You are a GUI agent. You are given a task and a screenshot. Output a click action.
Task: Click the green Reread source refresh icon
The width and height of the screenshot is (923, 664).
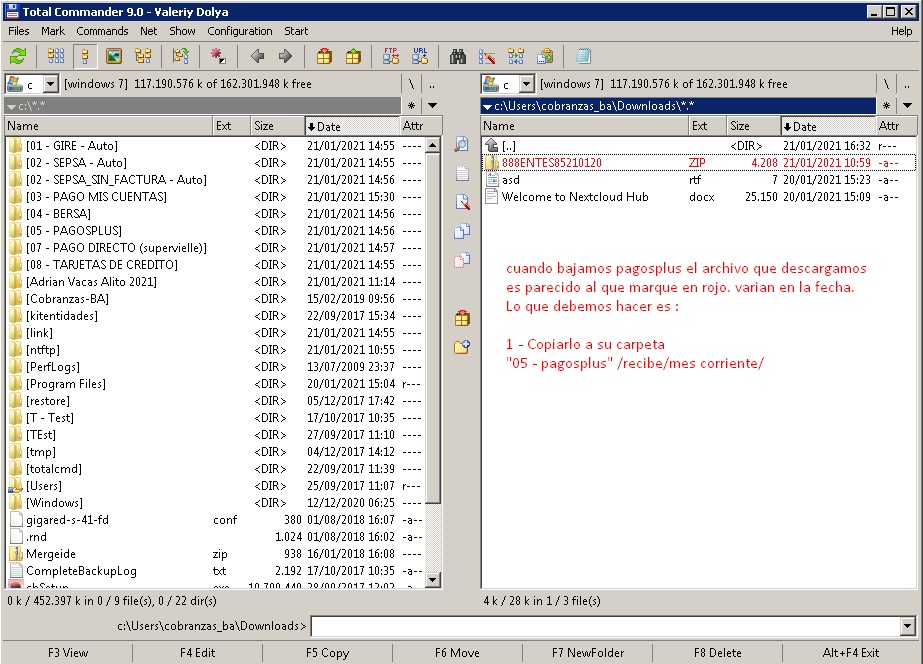[x=18, y=57]
